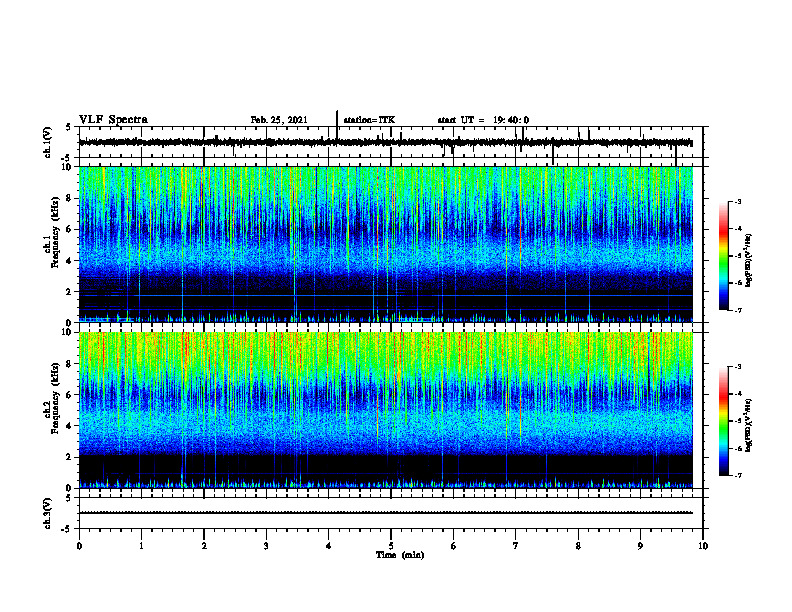Click the "5" volt tick of ch.1(V) axis
The height and width of the screenshot is (612, 792).
(70, 128)
